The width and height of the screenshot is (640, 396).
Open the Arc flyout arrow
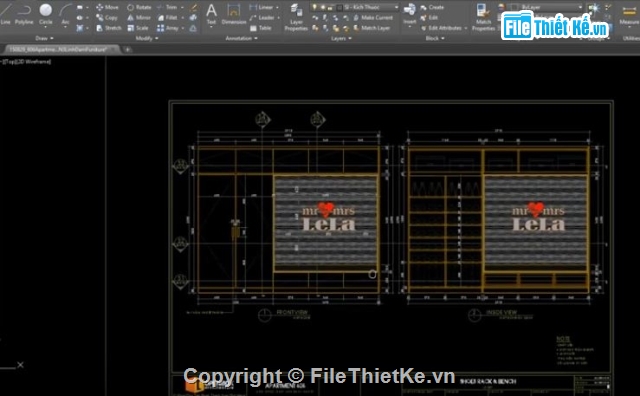coord(65,28)
